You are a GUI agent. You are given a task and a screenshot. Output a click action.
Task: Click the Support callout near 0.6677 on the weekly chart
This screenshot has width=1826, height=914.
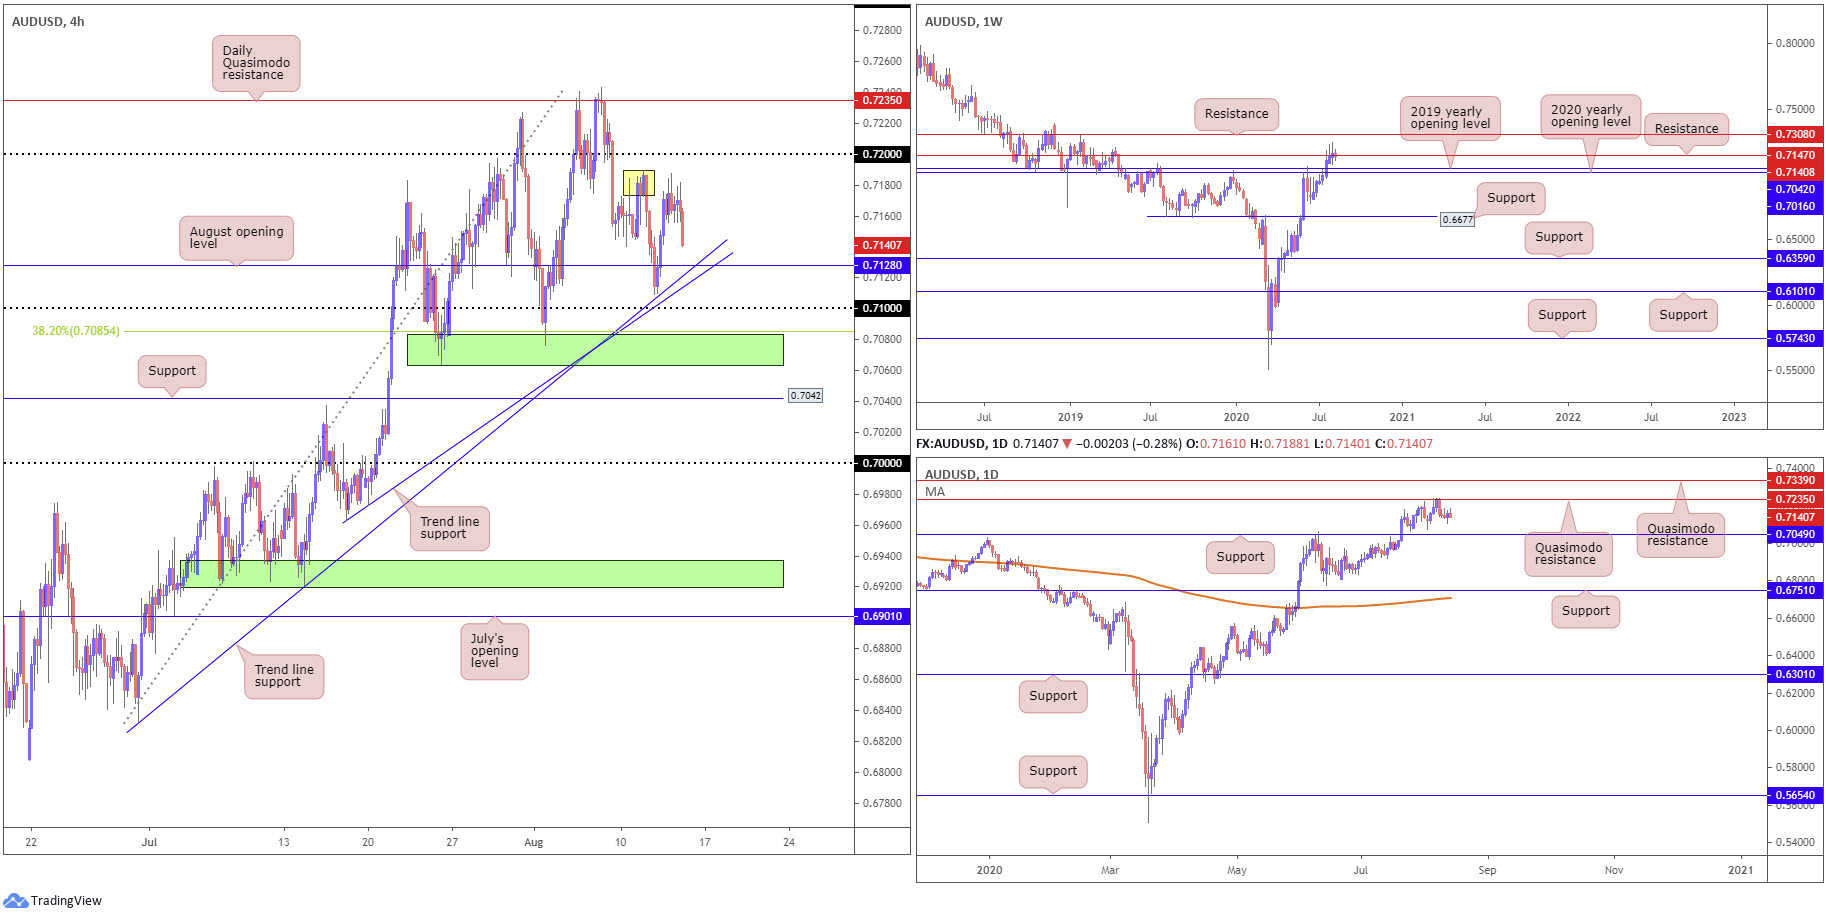(1511, 198)
